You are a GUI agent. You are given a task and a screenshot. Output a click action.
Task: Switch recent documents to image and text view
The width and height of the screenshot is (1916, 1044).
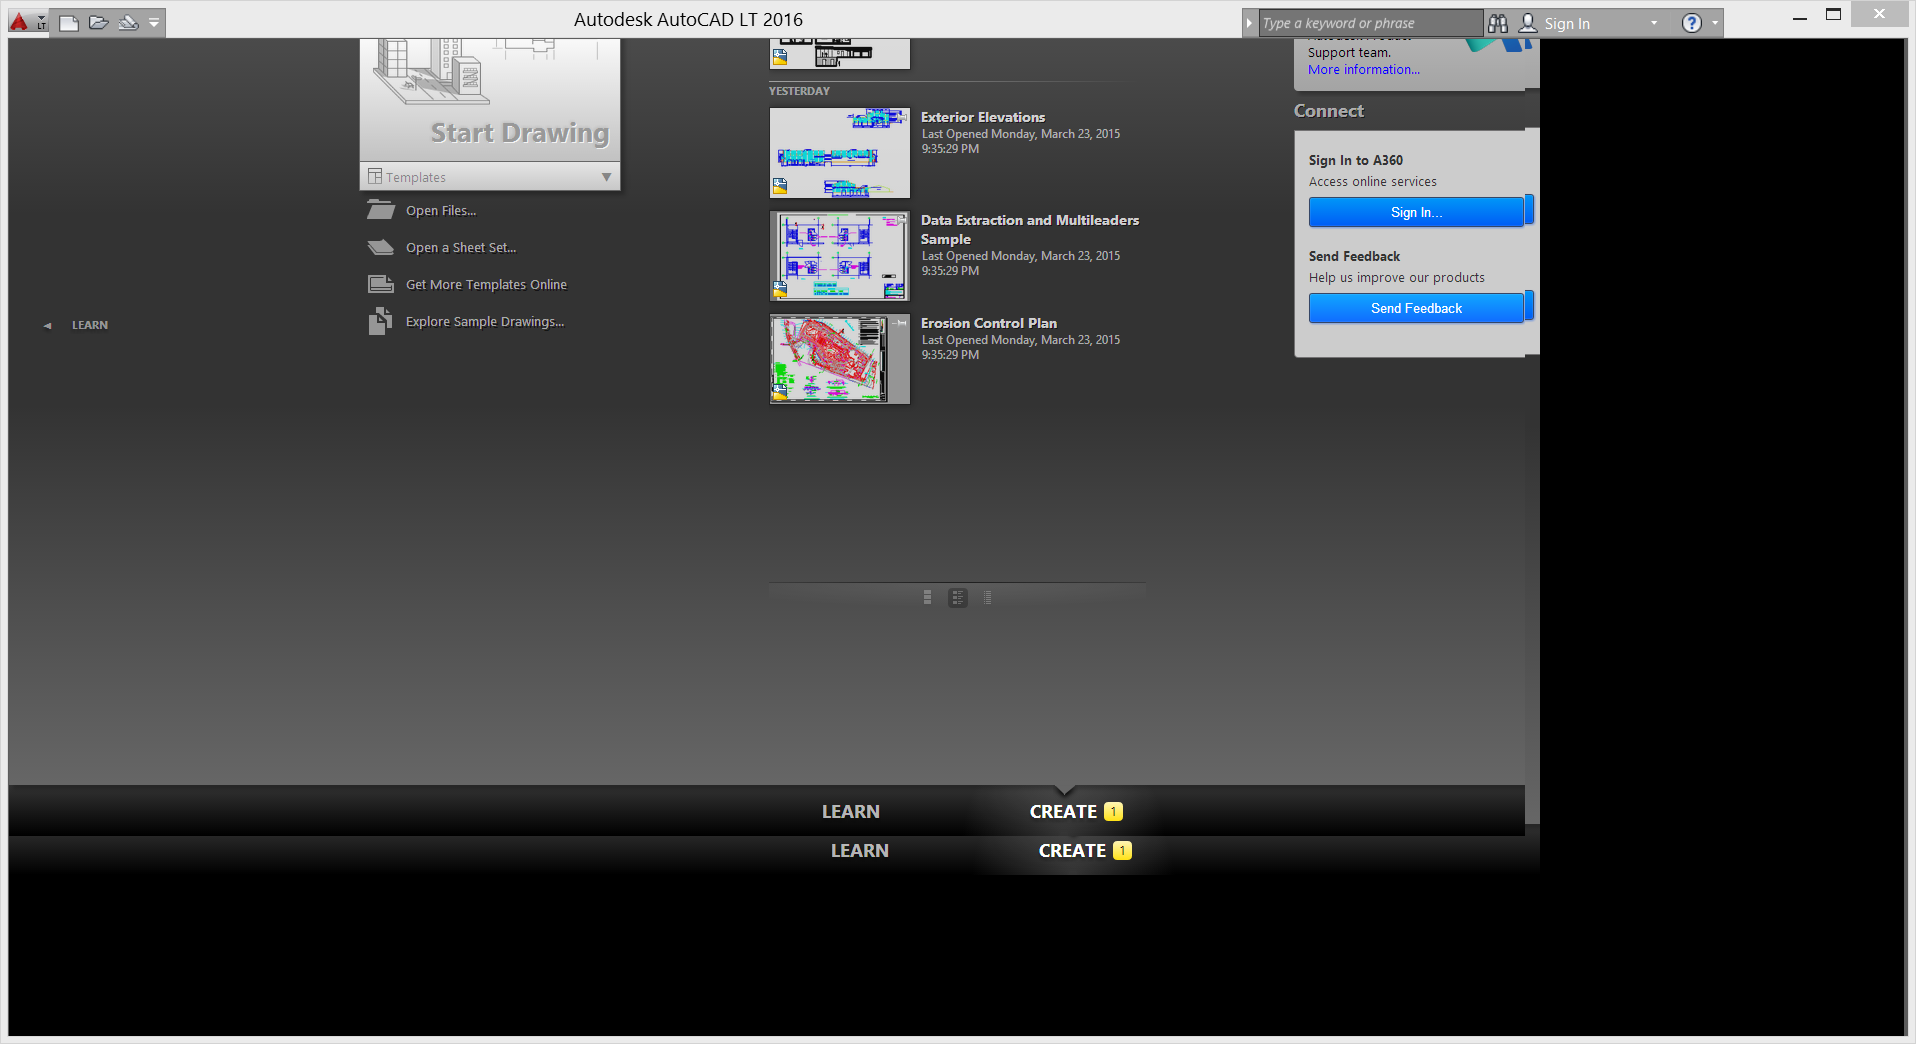958,598
